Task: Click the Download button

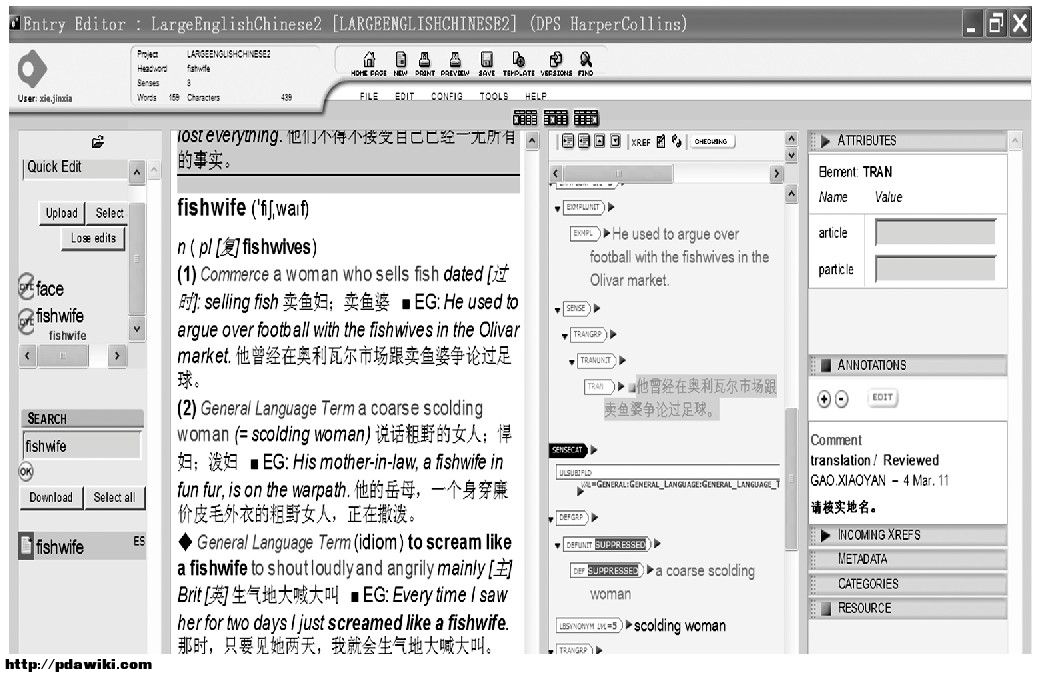Action: 51,497
